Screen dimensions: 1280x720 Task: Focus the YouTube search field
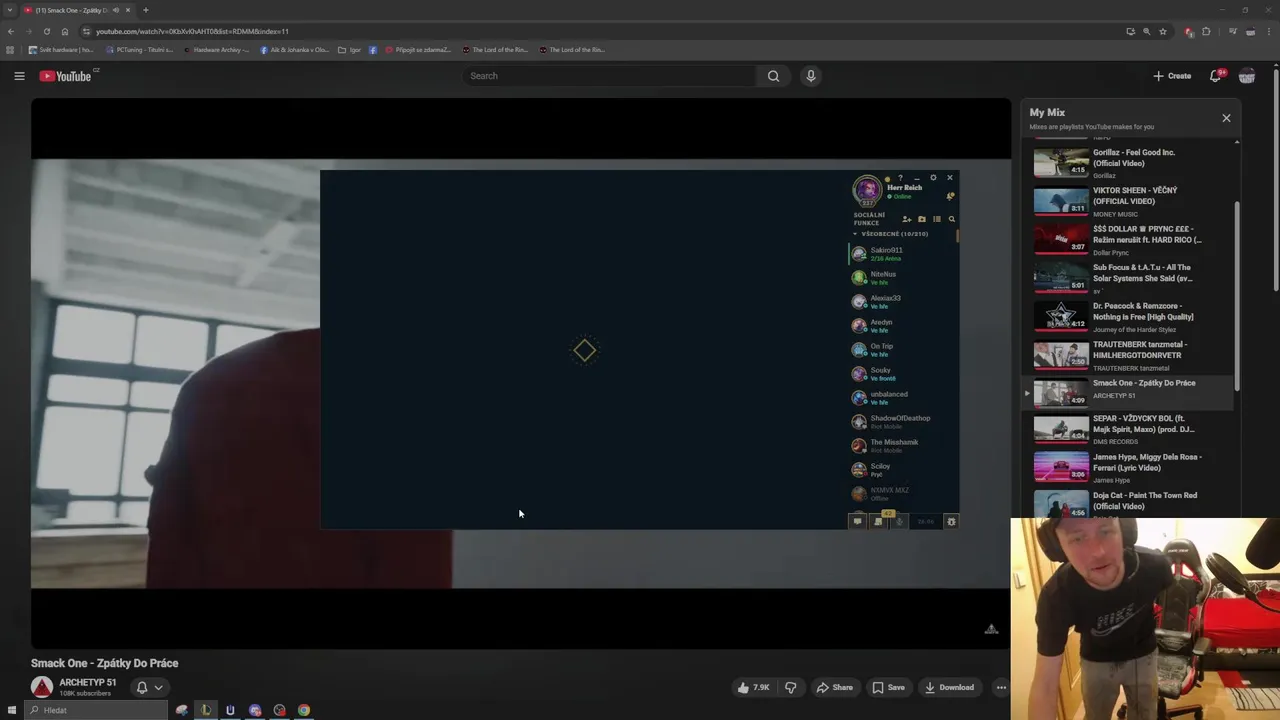pyautogui.click(x=610, y=76)
